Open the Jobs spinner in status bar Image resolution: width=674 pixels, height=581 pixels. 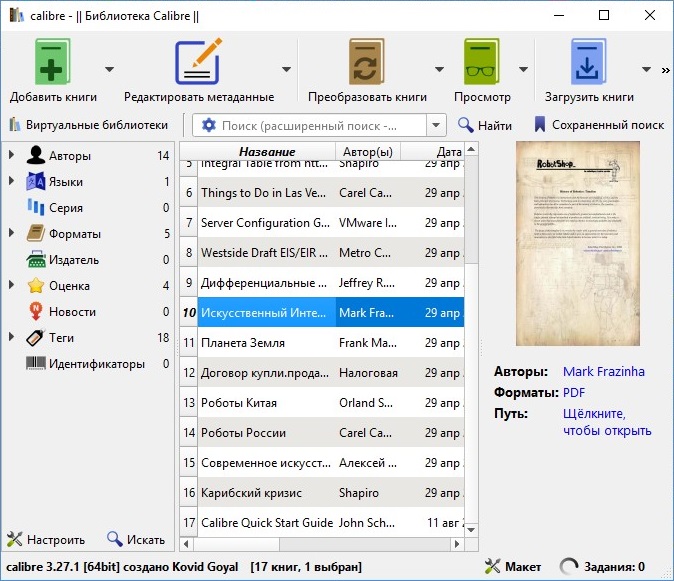569,566
